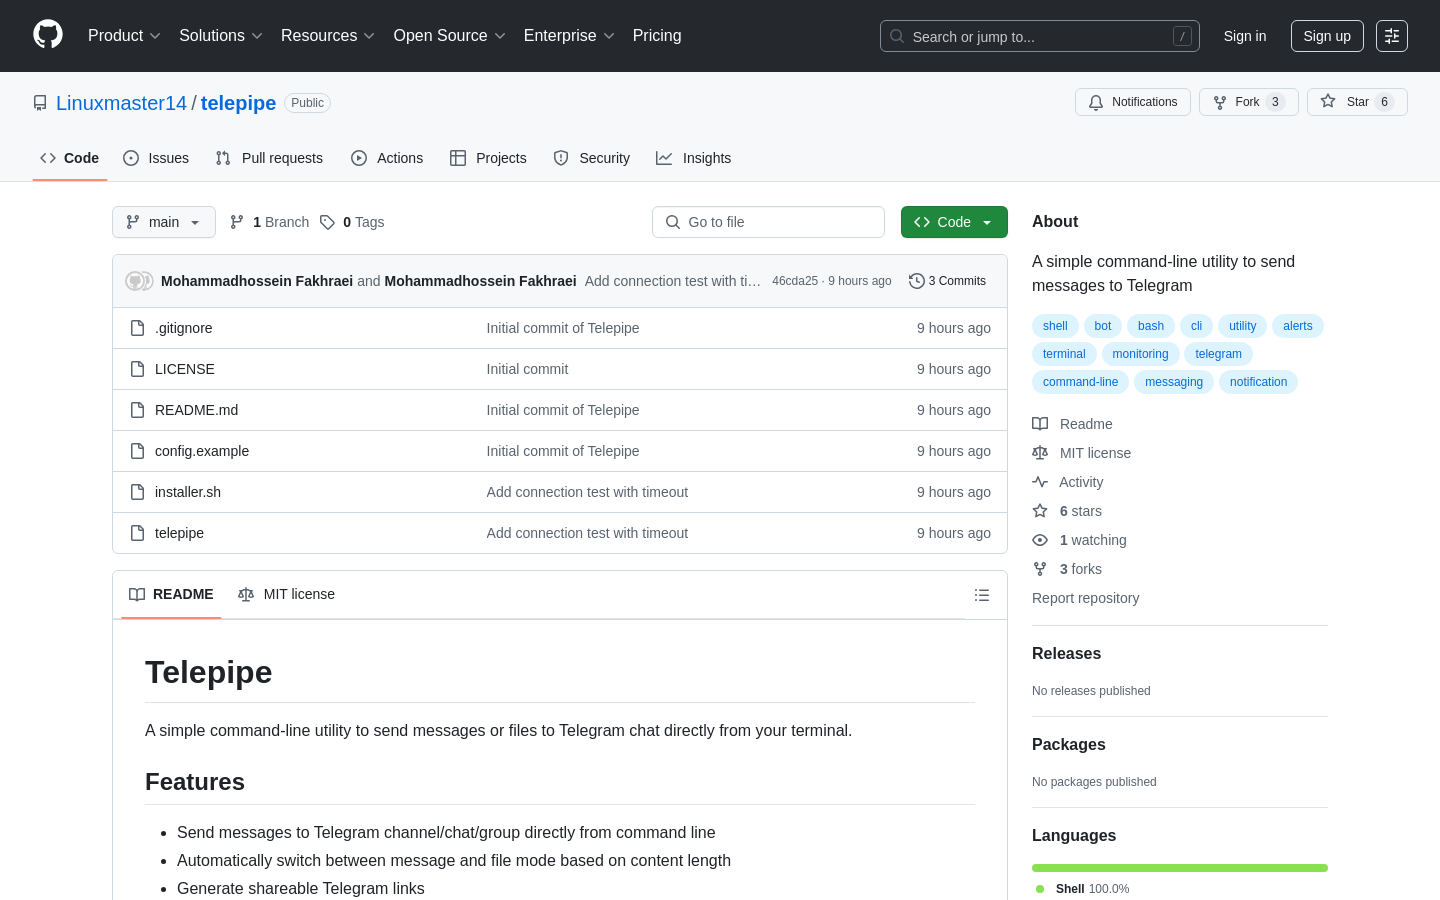Expand the Resources menu

pos(328,36)
